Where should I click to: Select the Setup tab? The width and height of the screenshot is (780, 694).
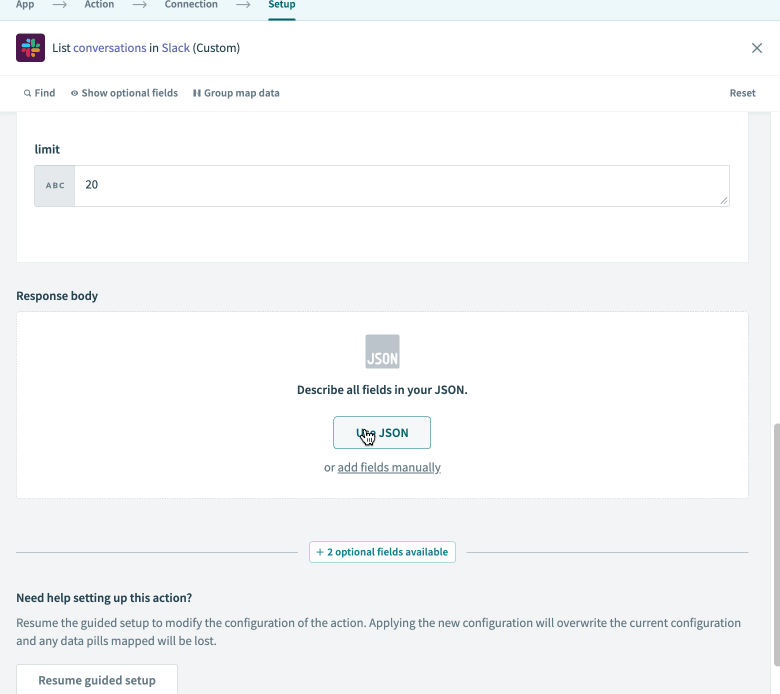[282, 5]
